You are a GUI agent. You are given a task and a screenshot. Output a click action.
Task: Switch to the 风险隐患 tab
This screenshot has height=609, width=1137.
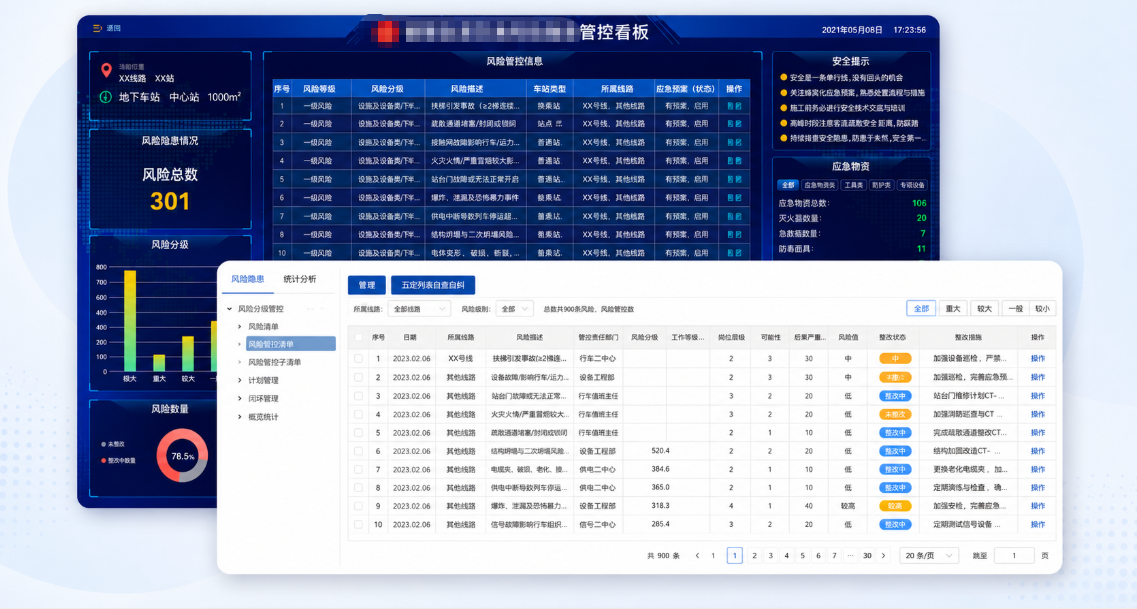coord(247,279)
